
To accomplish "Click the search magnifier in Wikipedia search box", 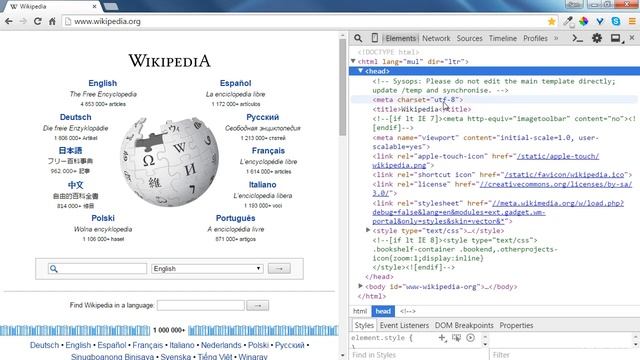I will [53, 269].
